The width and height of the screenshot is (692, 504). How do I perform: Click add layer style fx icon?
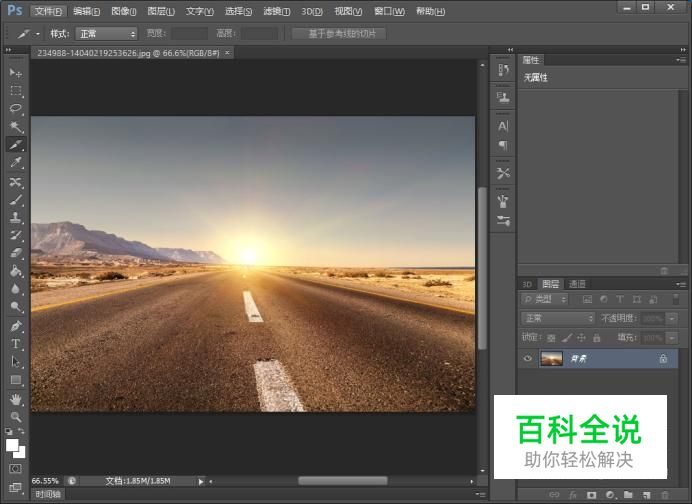tap(573, 495)
